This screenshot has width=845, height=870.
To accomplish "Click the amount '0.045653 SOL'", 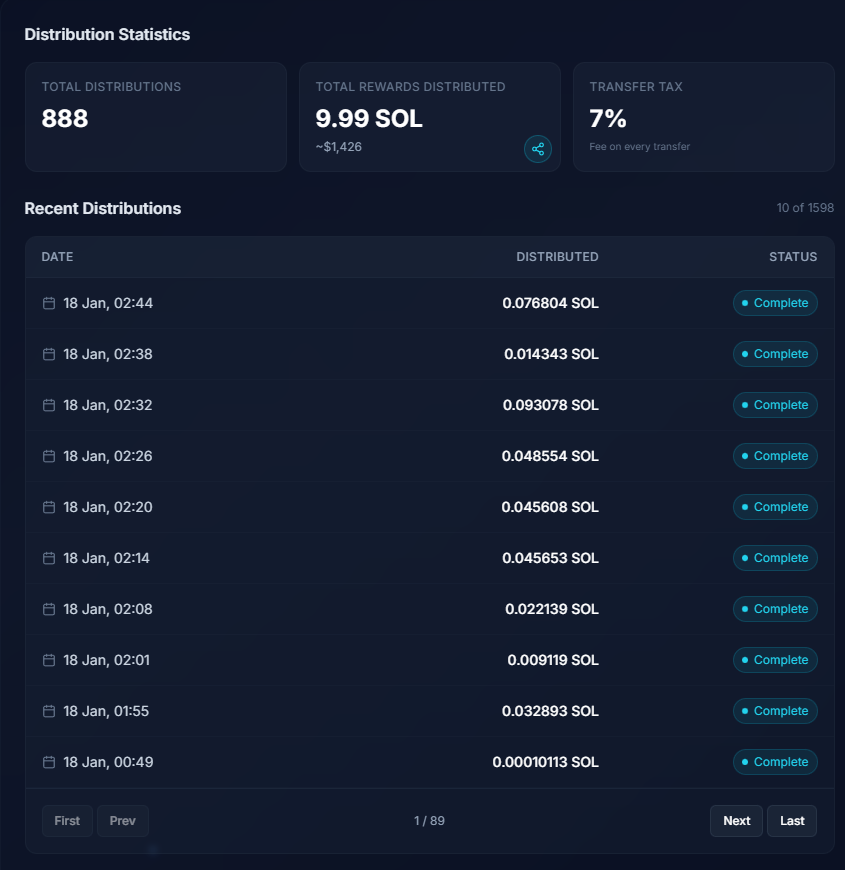I will pyautogui.click(x=550, y=558).
